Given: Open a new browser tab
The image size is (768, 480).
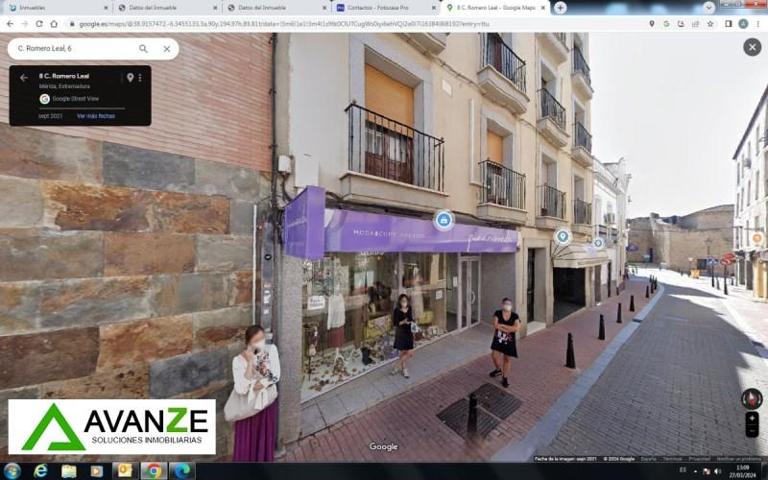Looking at the screenshot, I should point(560,7).
